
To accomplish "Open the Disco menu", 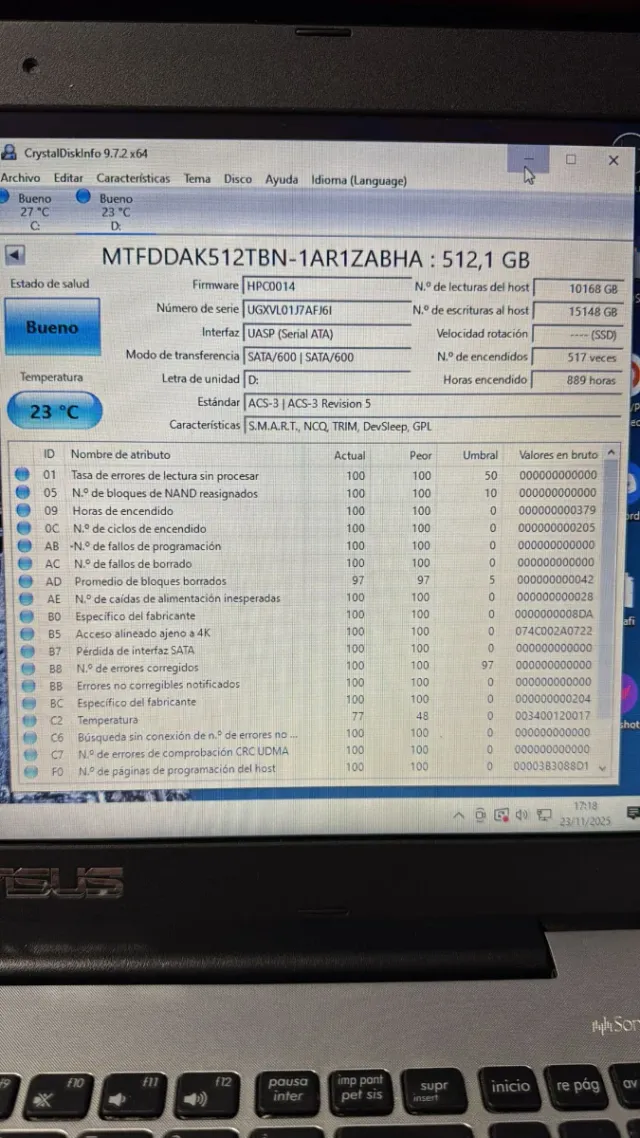I will pyautogui.click(x=238, y=179).
